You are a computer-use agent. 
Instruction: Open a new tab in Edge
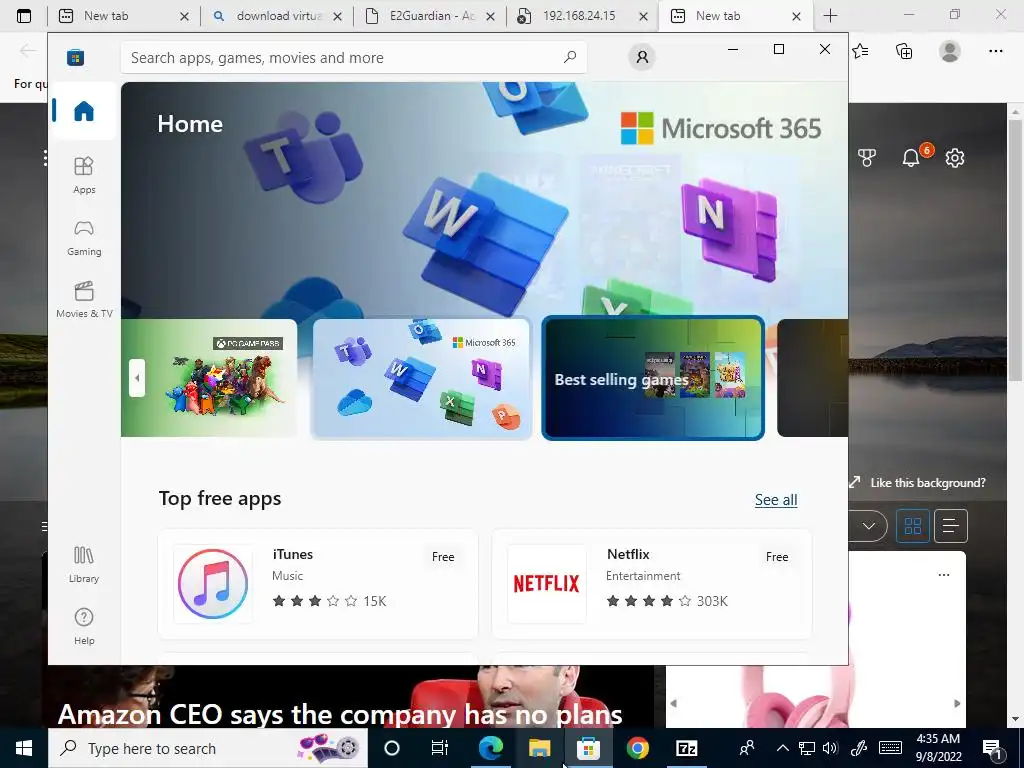[x=830, y=16]
